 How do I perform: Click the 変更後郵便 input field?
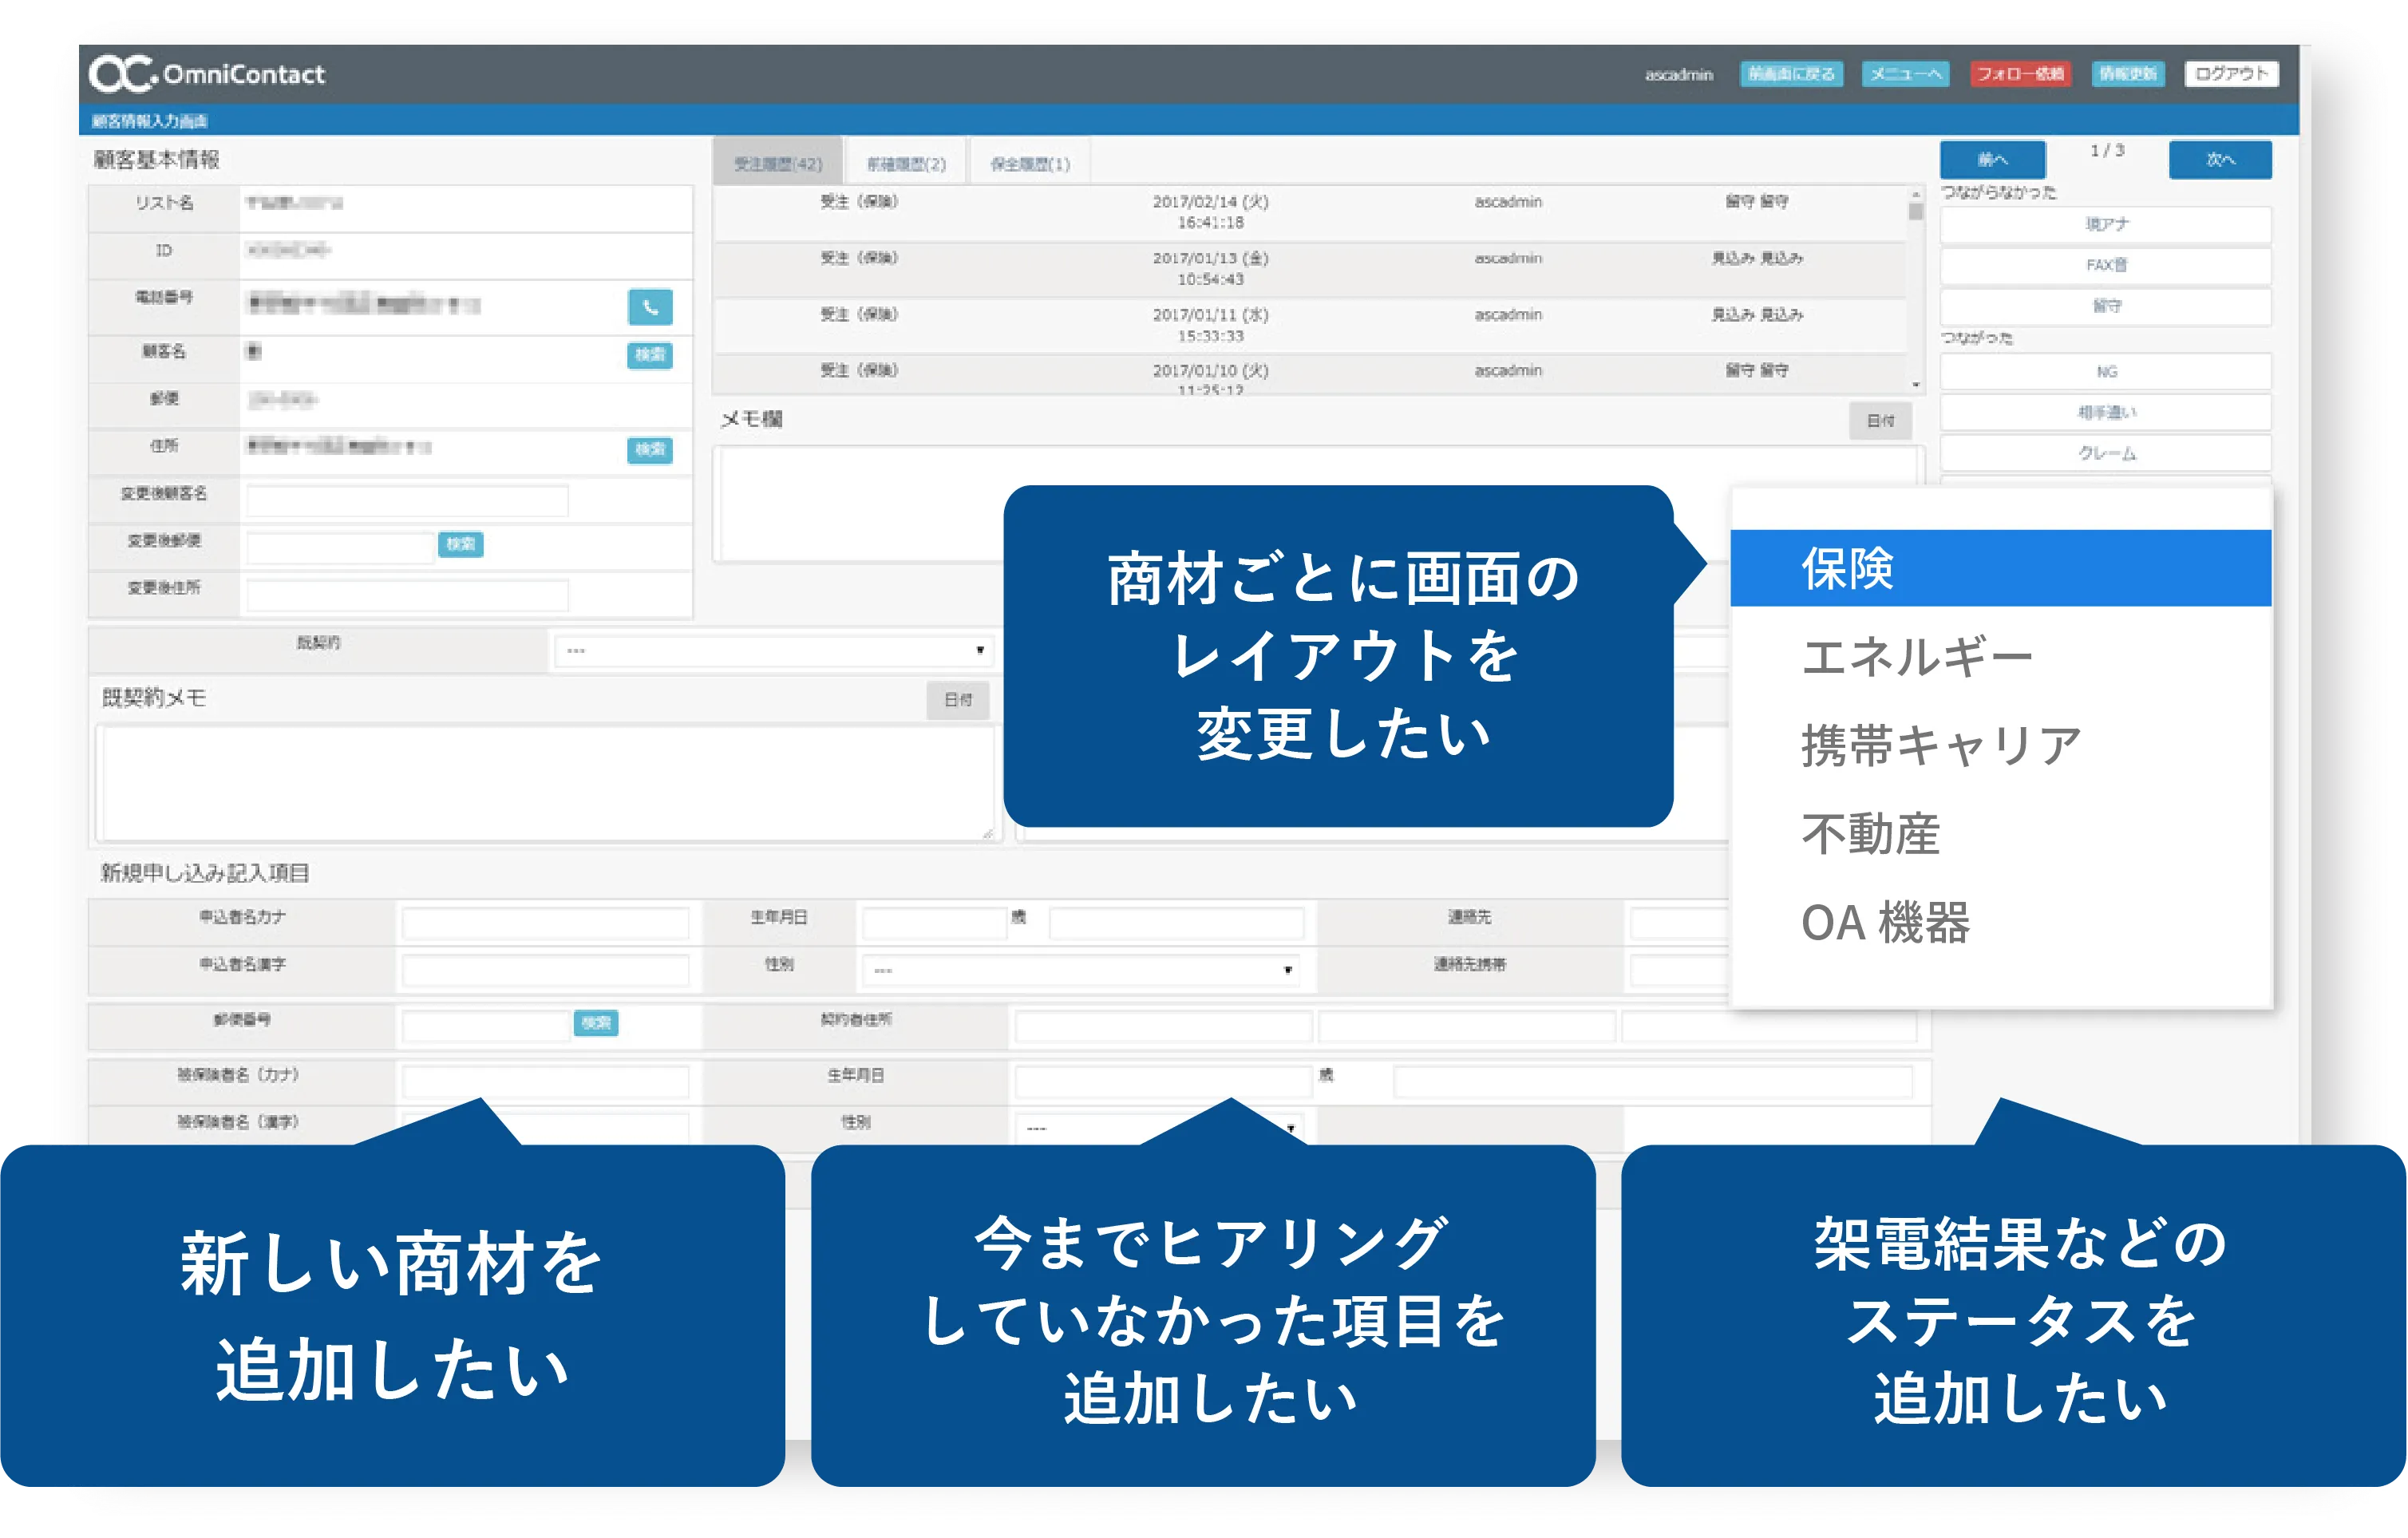point(339,547)
